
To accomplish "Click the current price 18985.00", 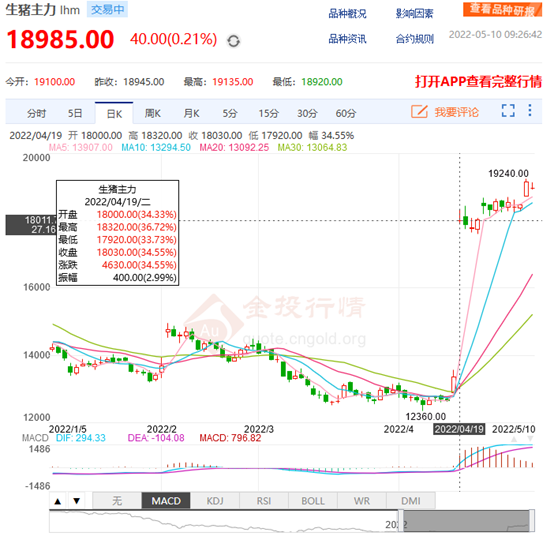I will coord(60,39).
